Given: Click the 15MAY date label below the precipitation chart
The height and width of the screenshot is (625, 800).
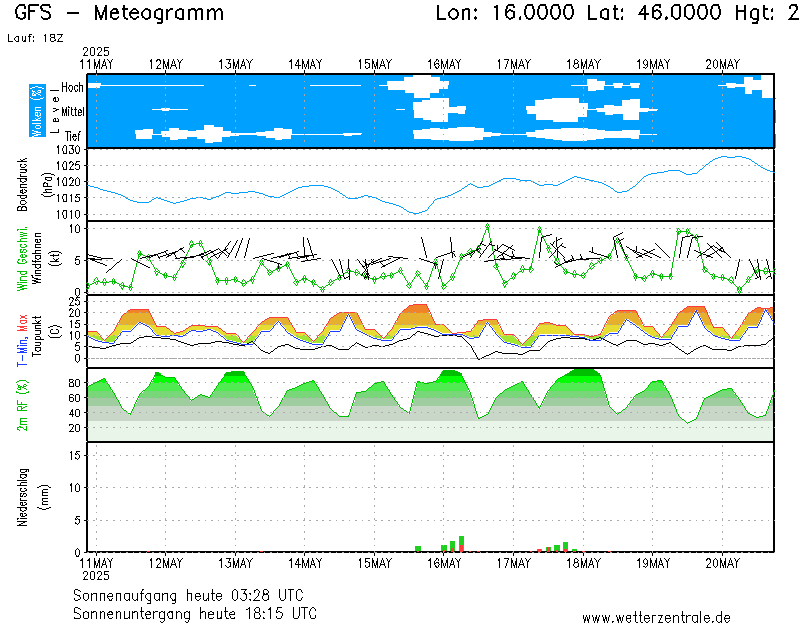Looking at the screenshot, I should (374, 563).
